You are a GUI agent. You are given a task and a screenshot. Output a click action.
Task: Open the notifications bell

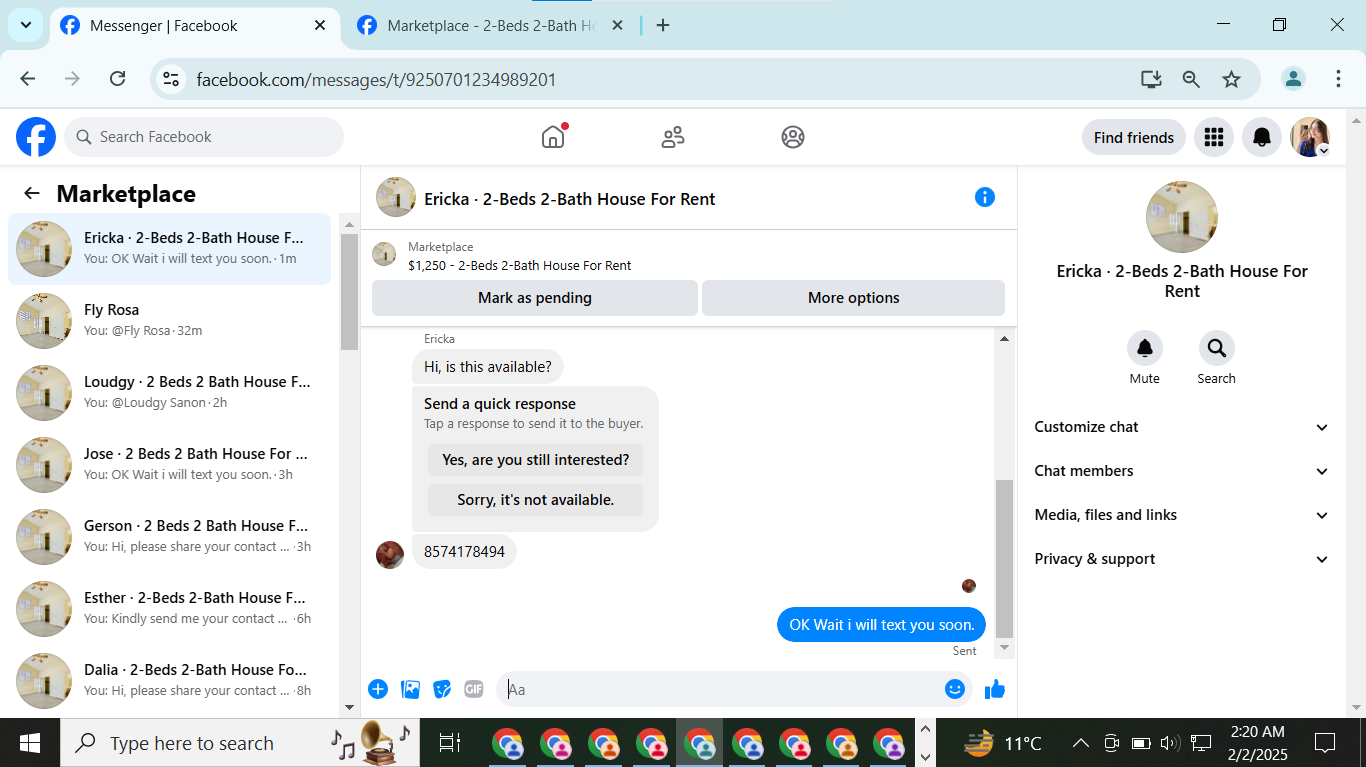point(1262,137)
